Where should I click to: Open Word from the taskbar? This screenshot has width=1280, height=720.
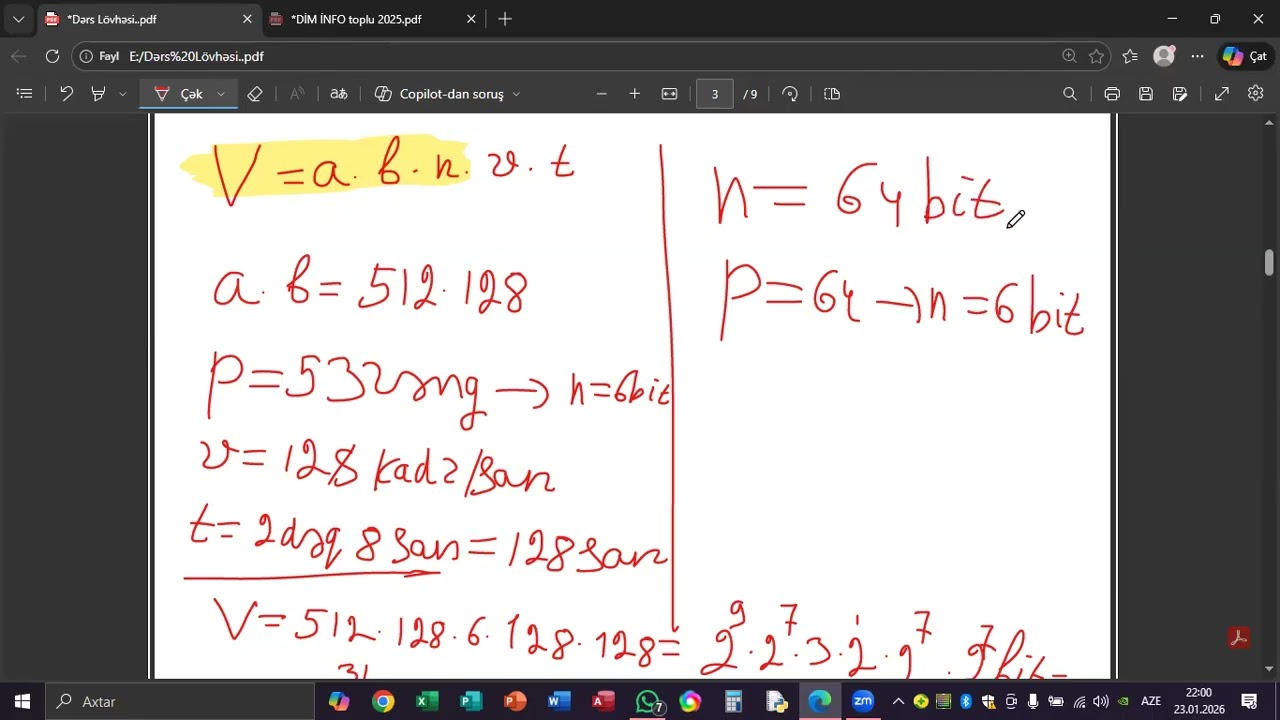click(x=559, y=701)
